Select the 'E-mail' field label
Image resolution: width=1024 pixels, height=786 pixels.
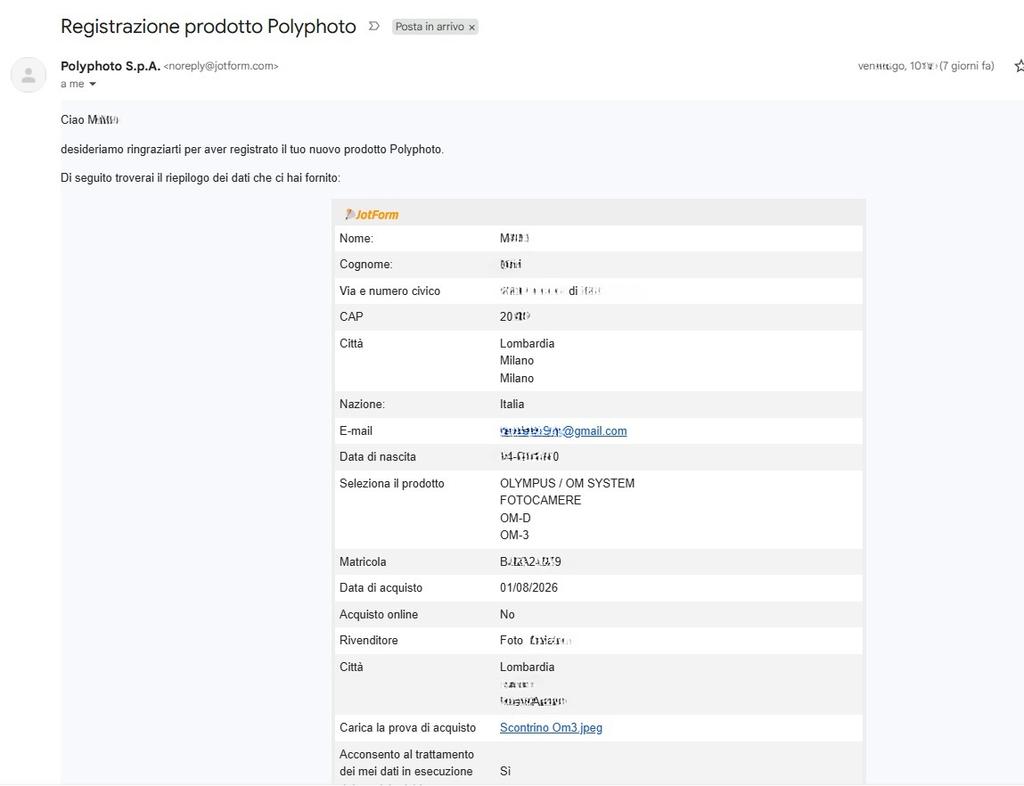pos(355,431)
